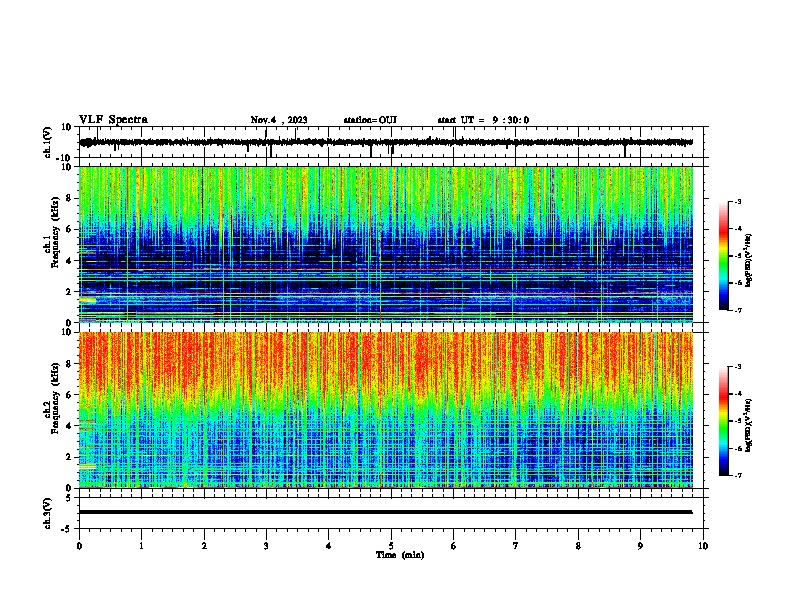Click the '9' tick on the time axis
Screen dimensions: 792x612
640,546
